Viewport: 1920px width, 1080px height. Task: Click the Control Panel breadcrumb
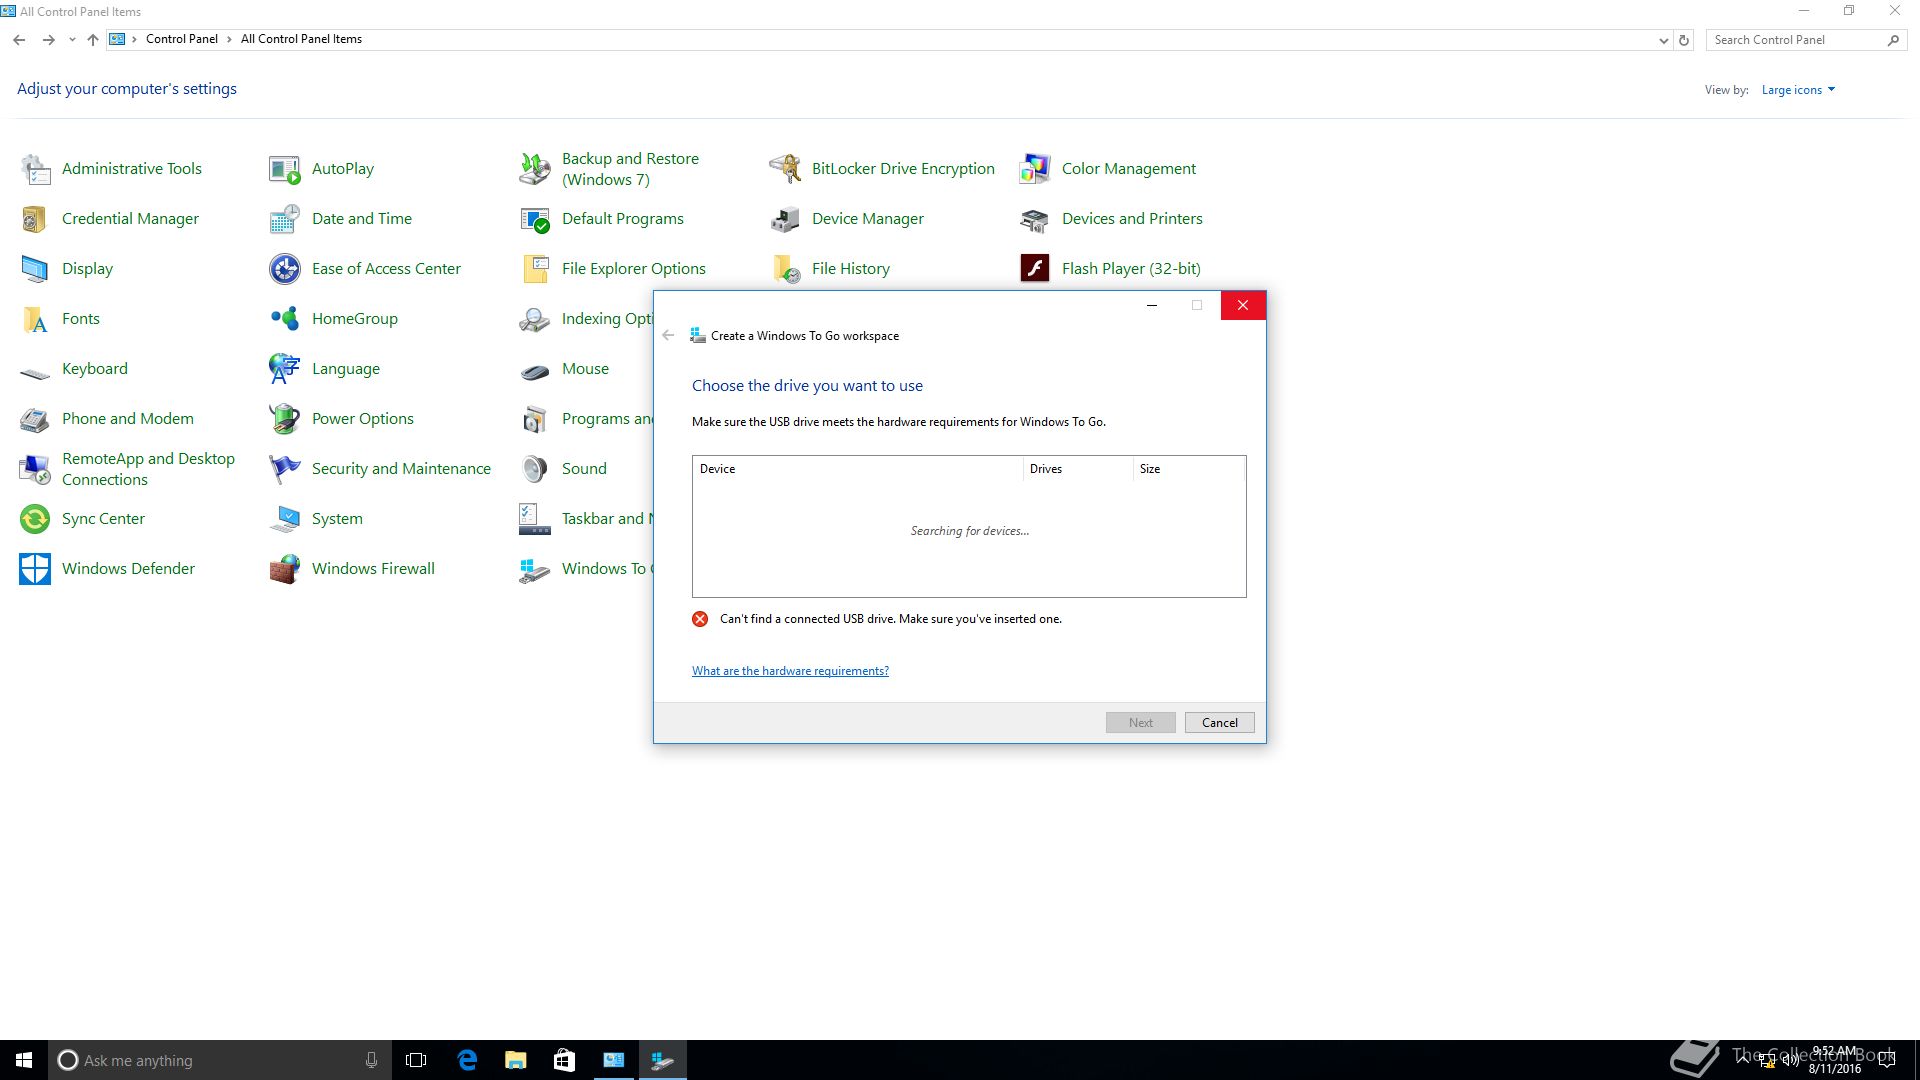181,39
